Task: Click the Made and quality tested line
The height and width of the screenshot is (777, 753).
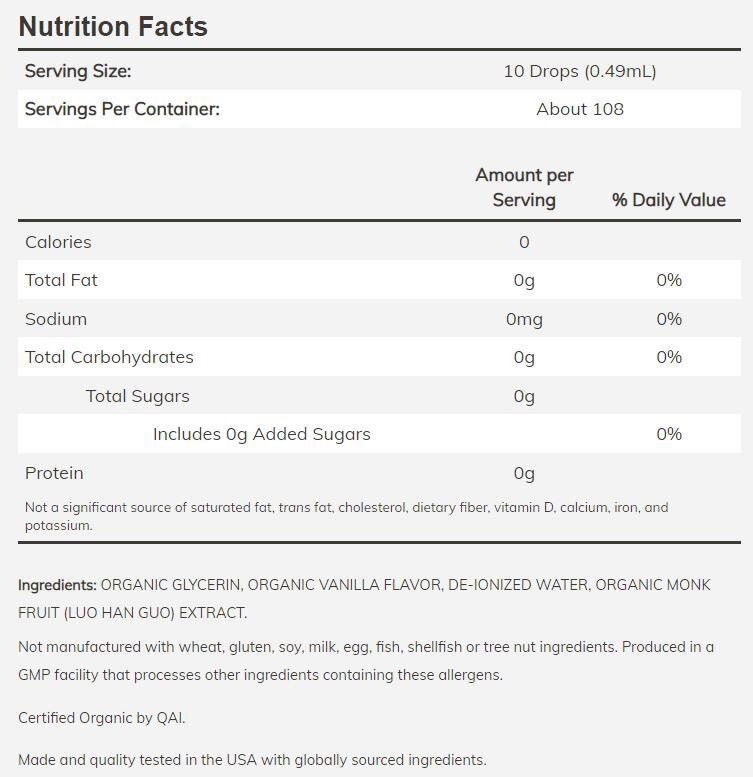Action: (252, 760)
